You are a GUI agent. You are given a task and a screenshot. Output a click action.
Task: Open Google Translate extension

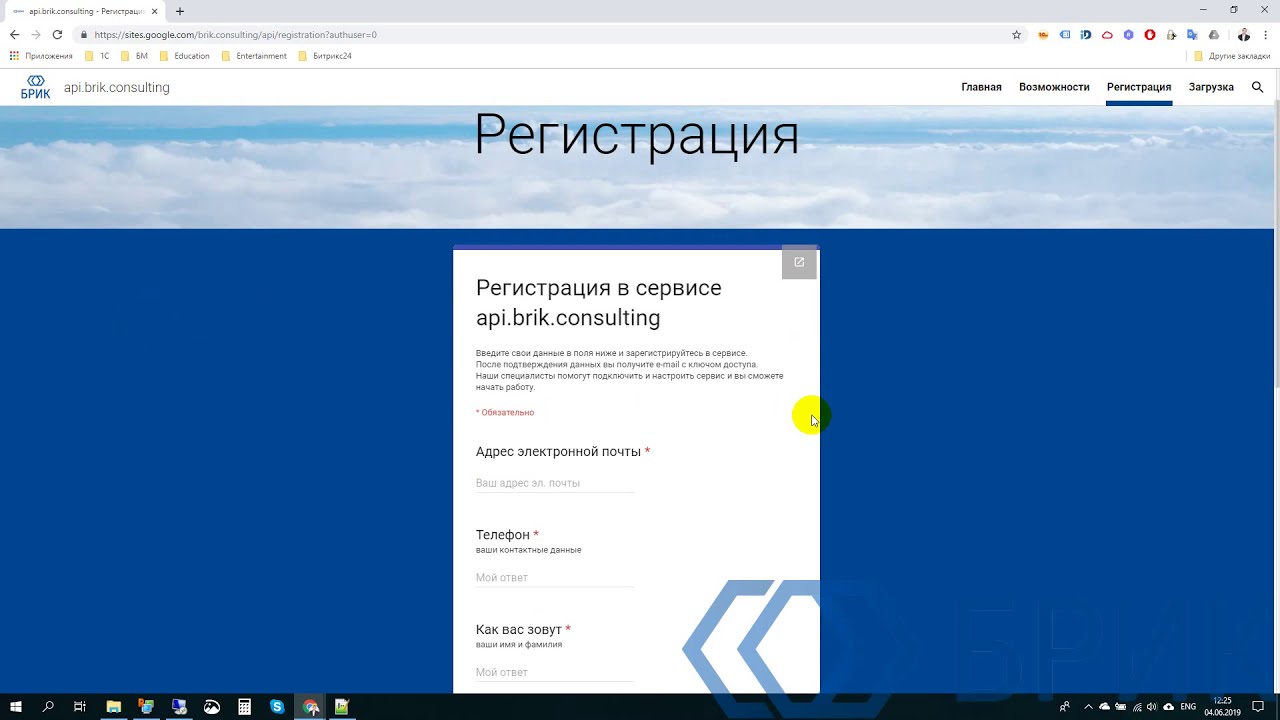1192,35
